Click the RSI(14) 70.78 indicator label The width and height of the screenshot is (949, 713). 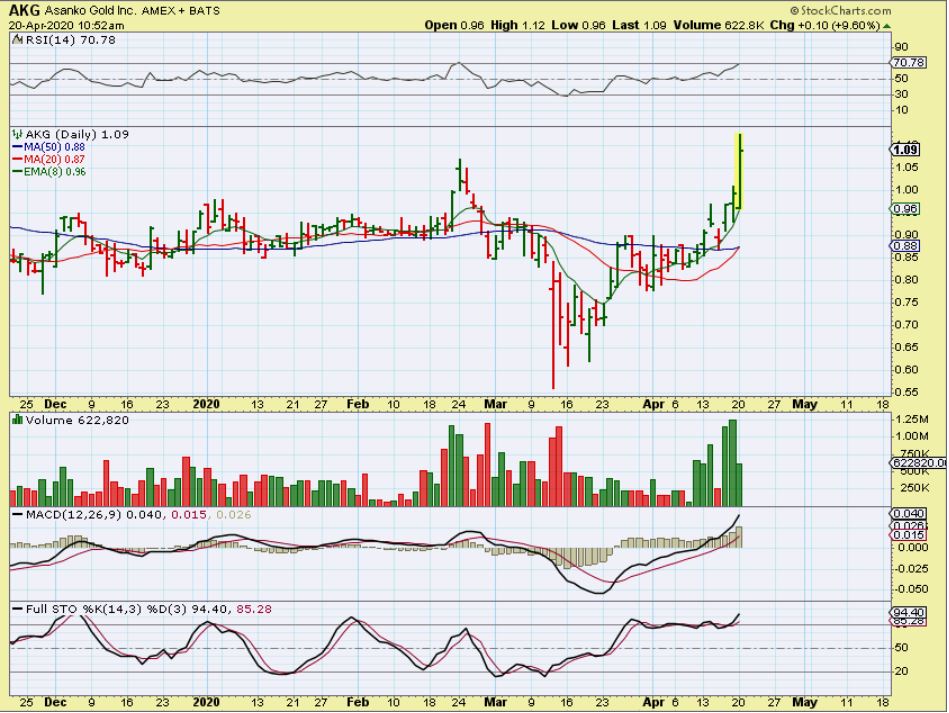click(70, 40)
